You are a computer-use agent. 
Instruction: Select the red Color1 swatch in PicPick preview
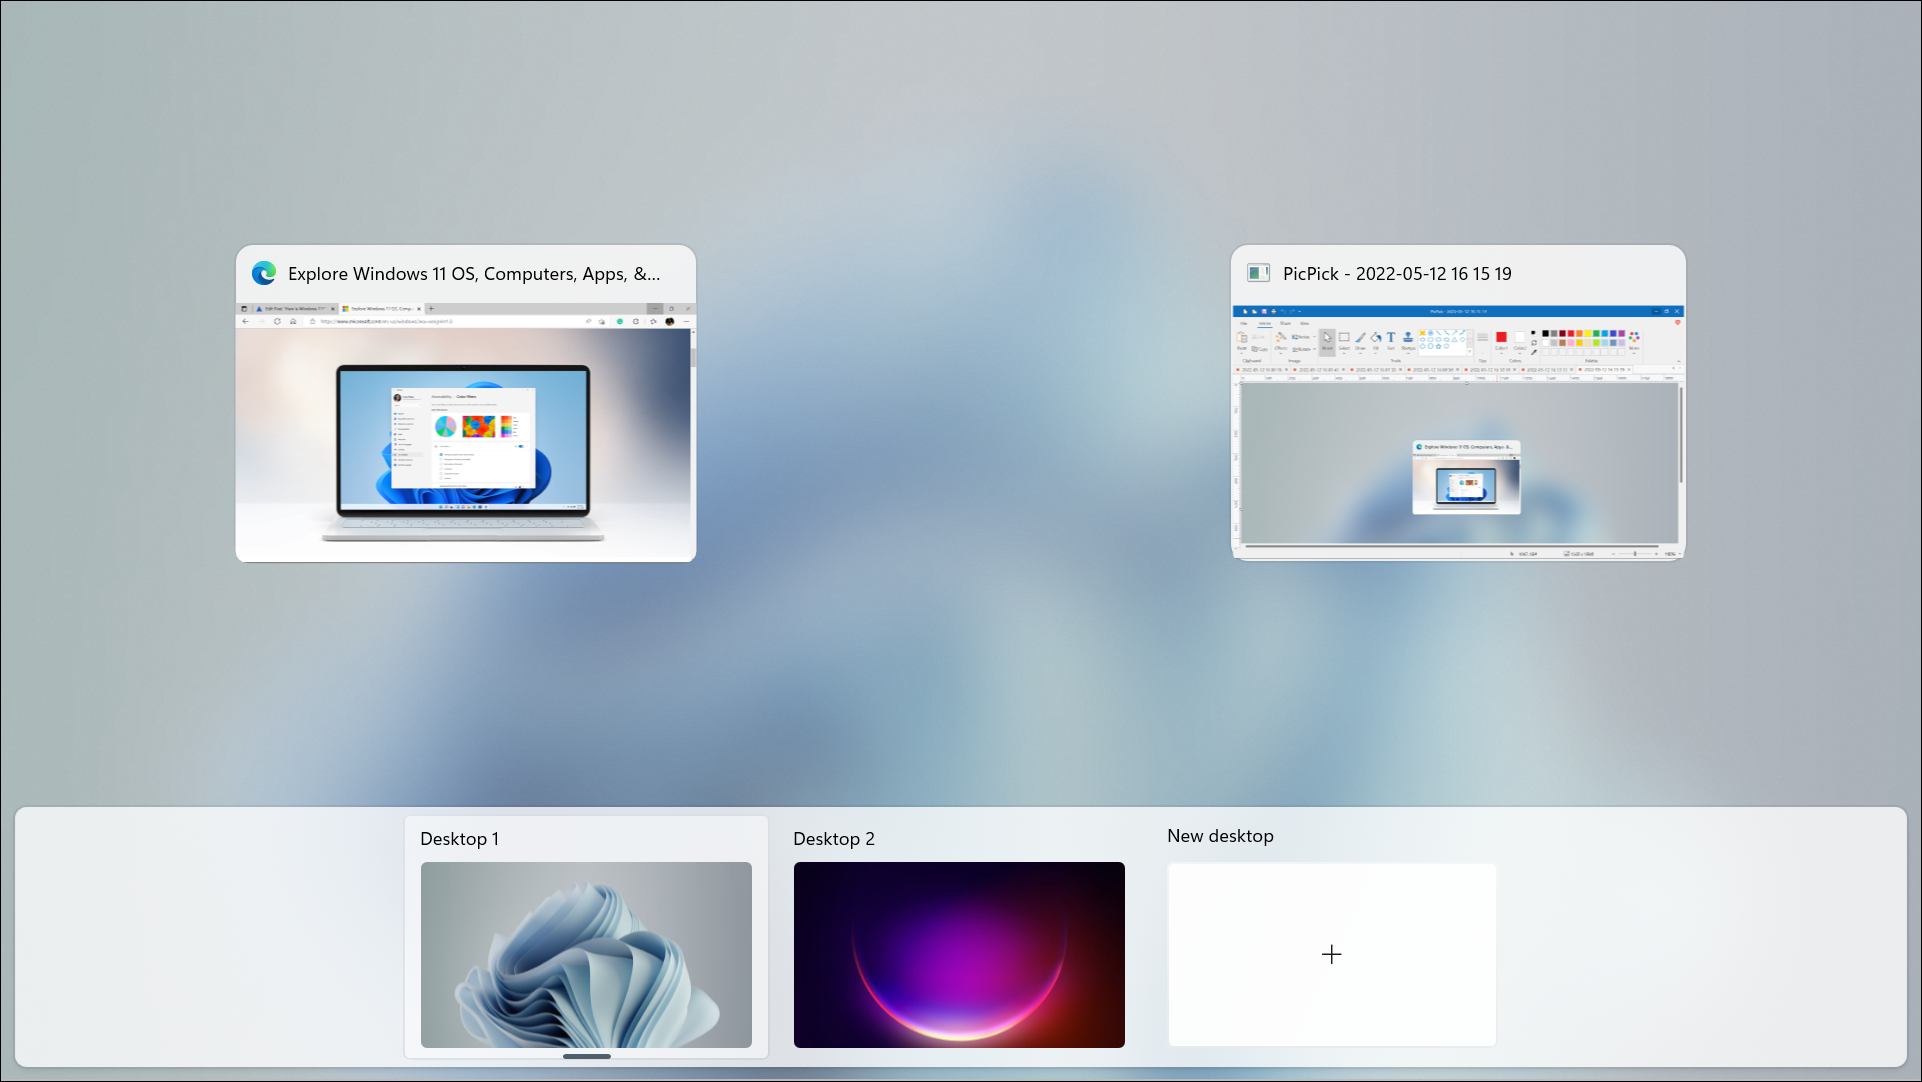pyautogui.click(x=1501, y=337)
